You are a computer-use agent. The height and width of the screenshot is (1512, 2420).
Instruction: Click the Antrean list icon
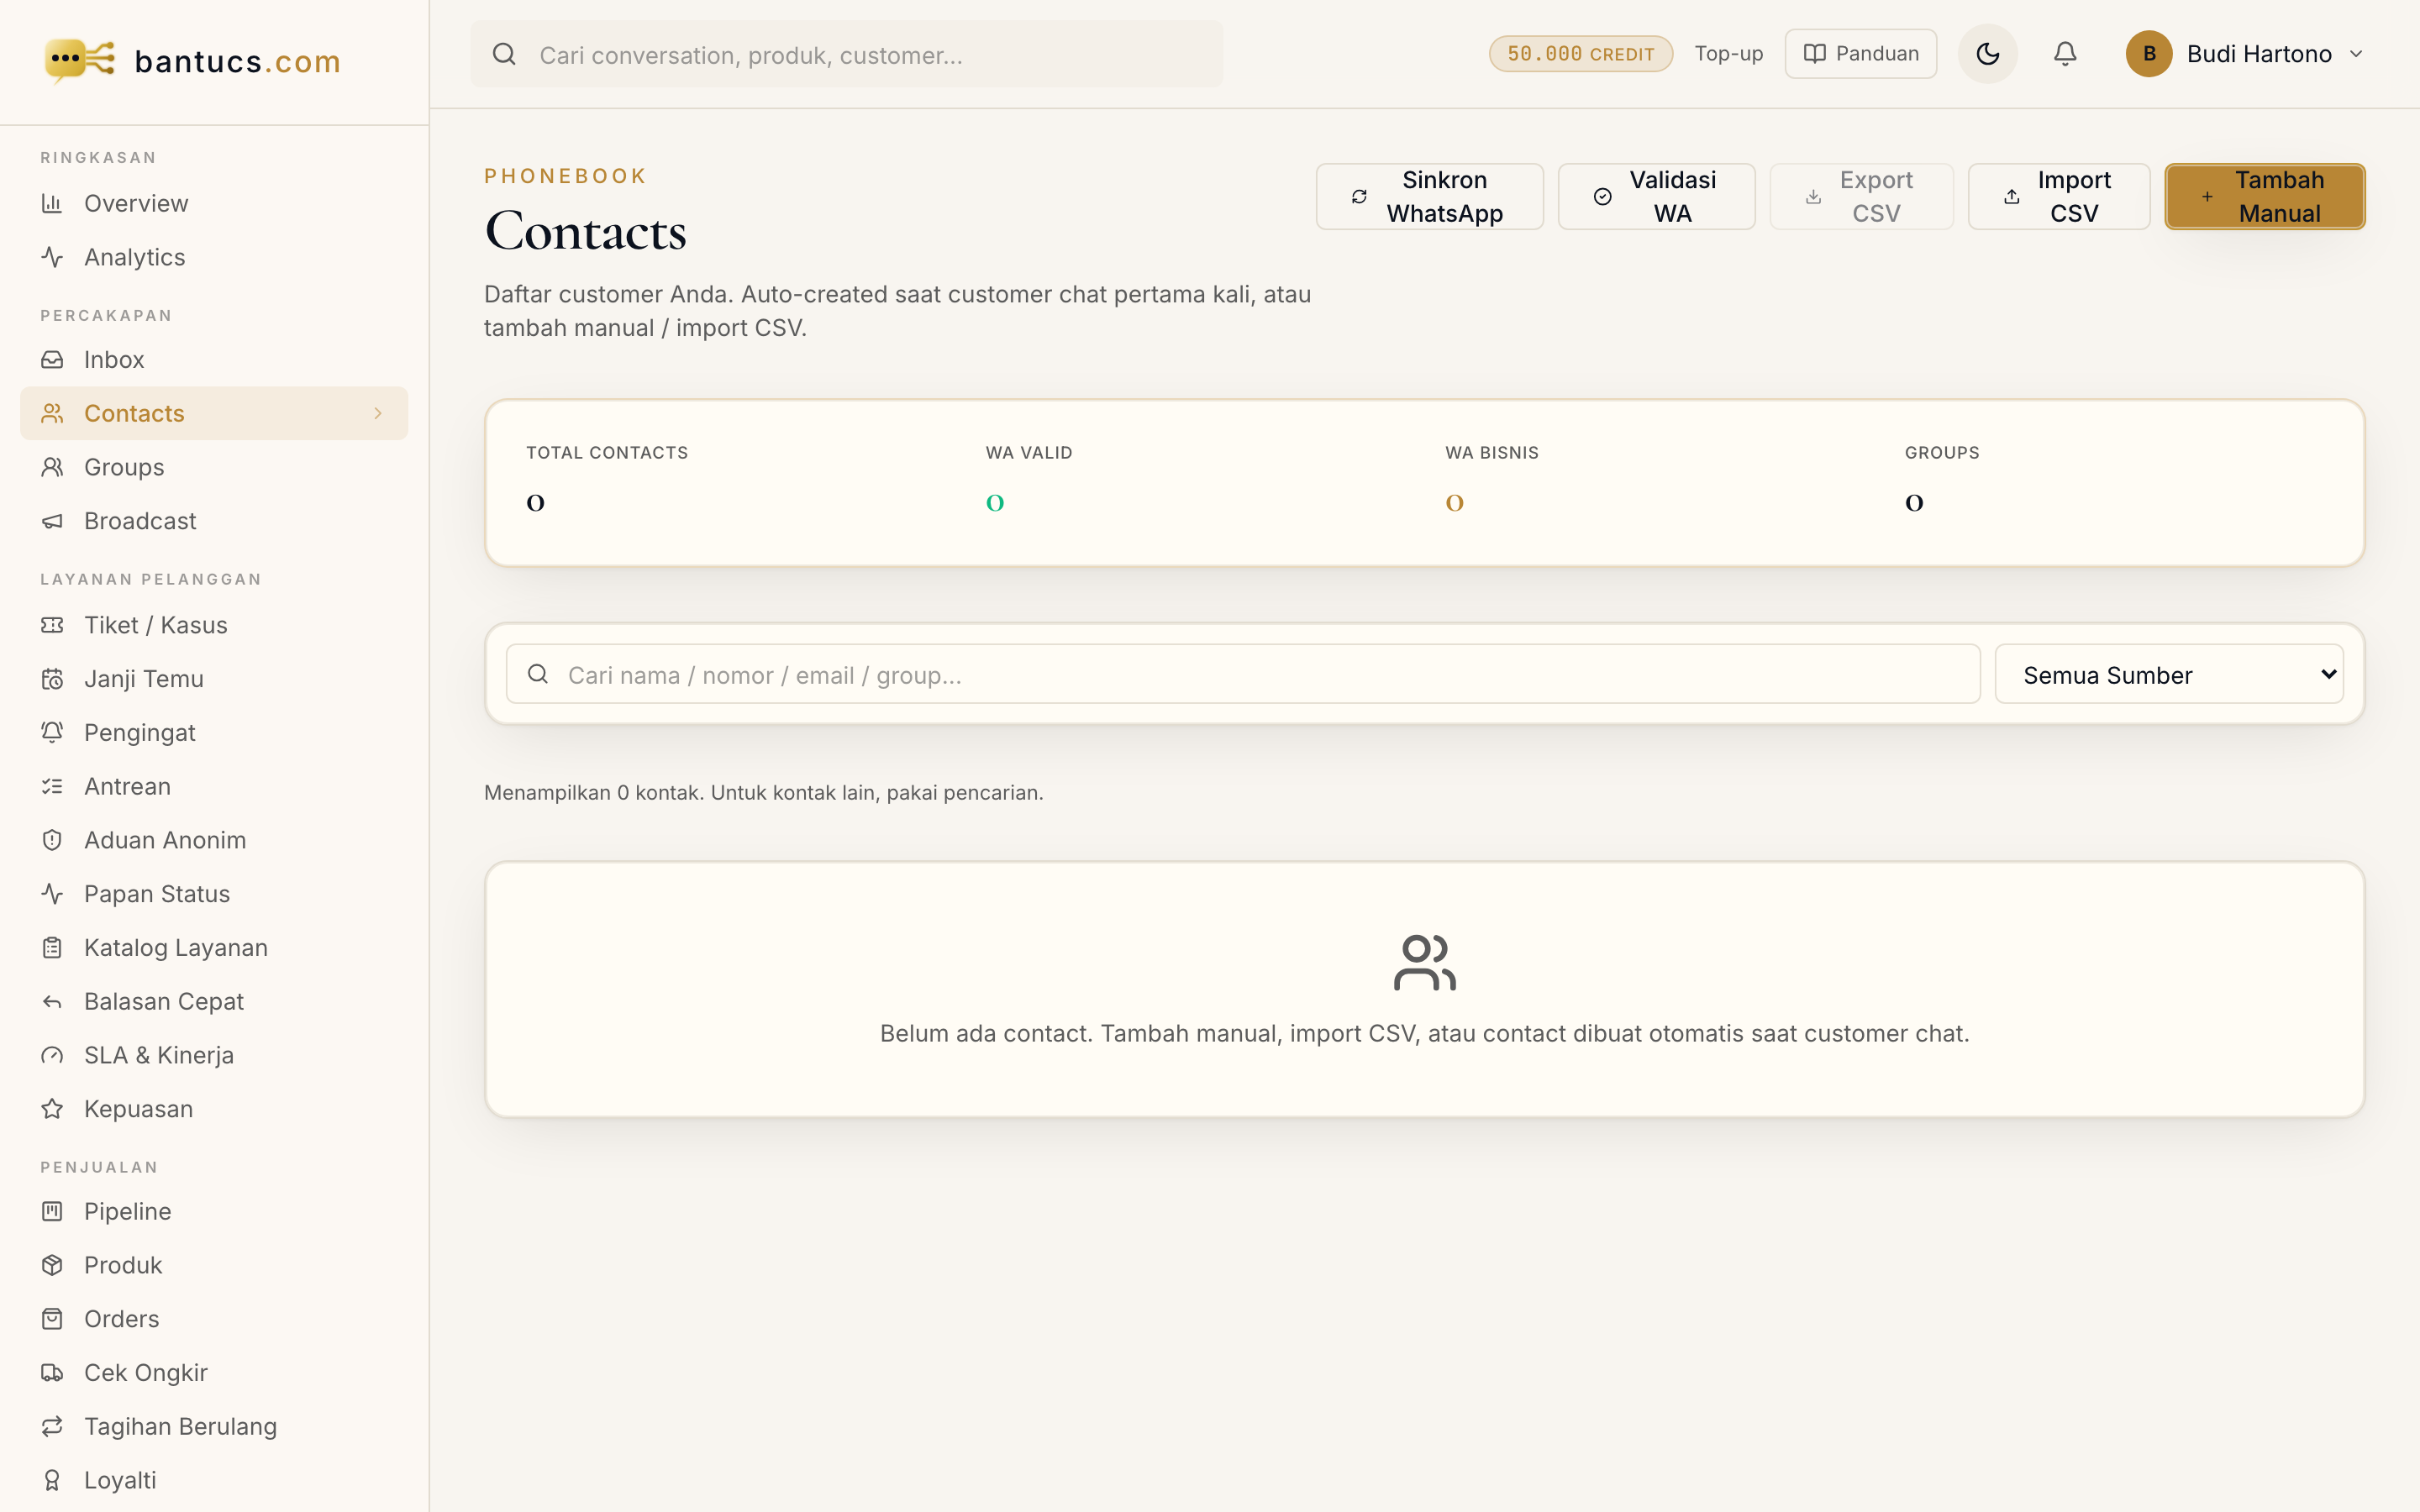click(x=52, y=787)
